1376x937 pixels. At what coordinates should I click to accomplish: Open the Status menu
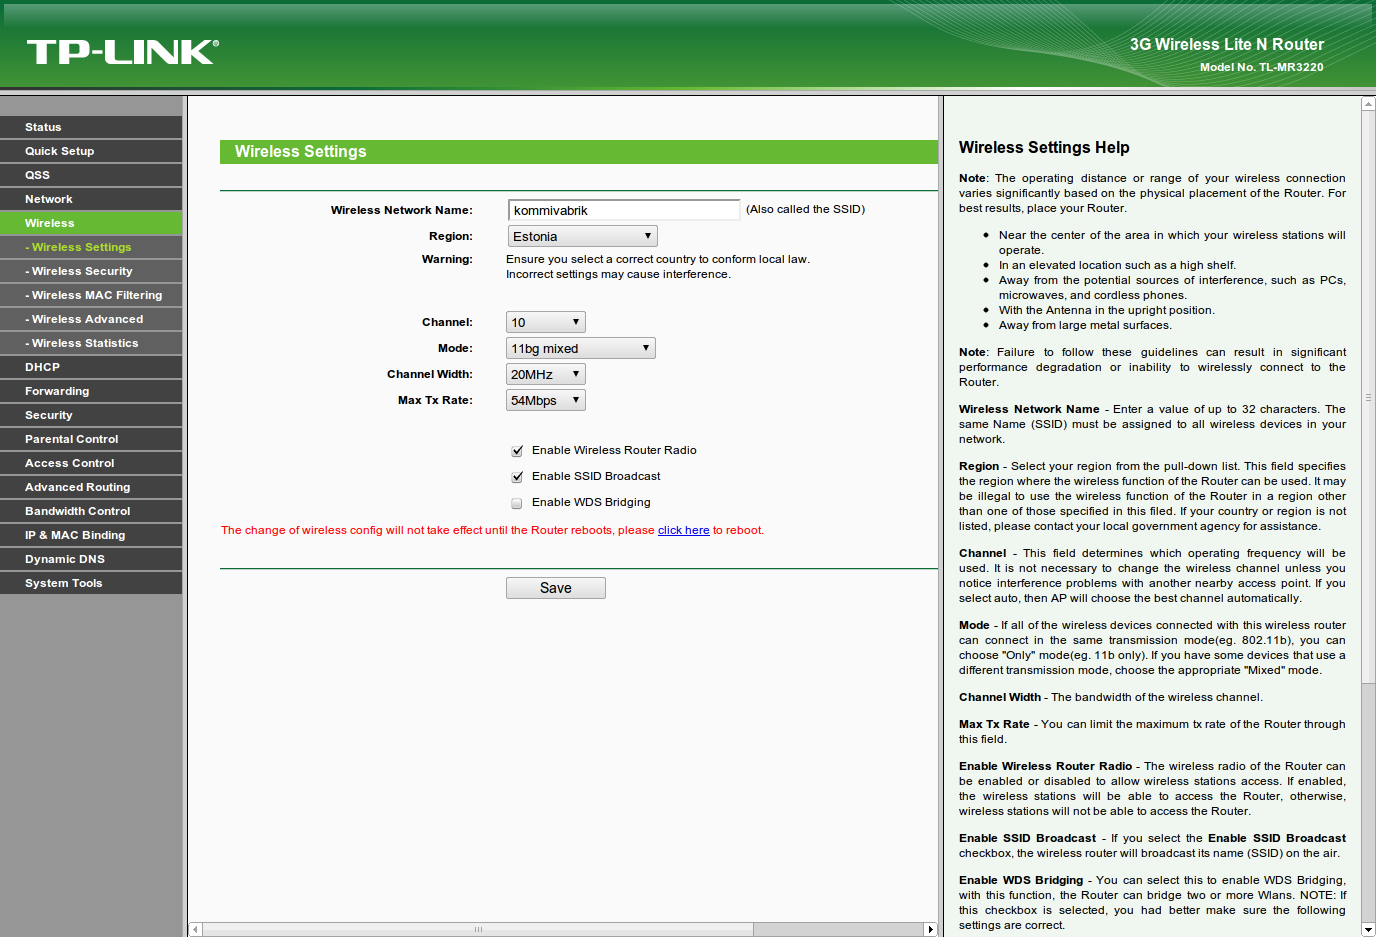(91, 127)
